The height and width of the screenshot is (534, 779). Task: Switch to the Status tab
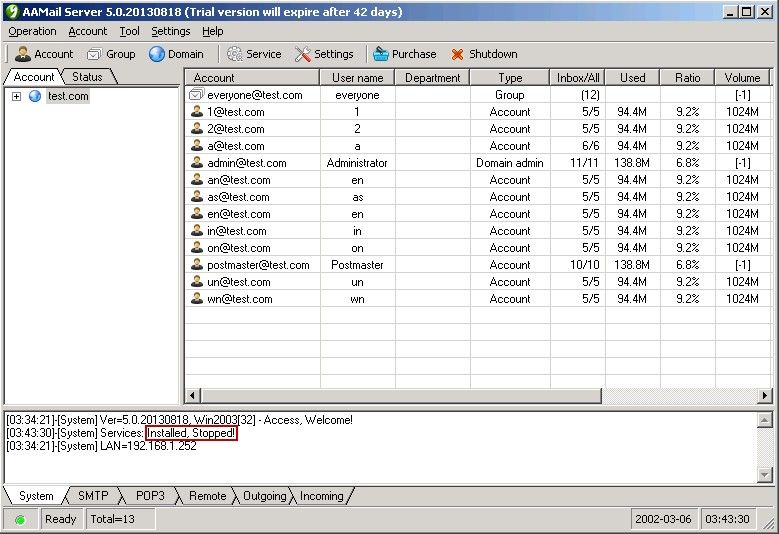87,77
